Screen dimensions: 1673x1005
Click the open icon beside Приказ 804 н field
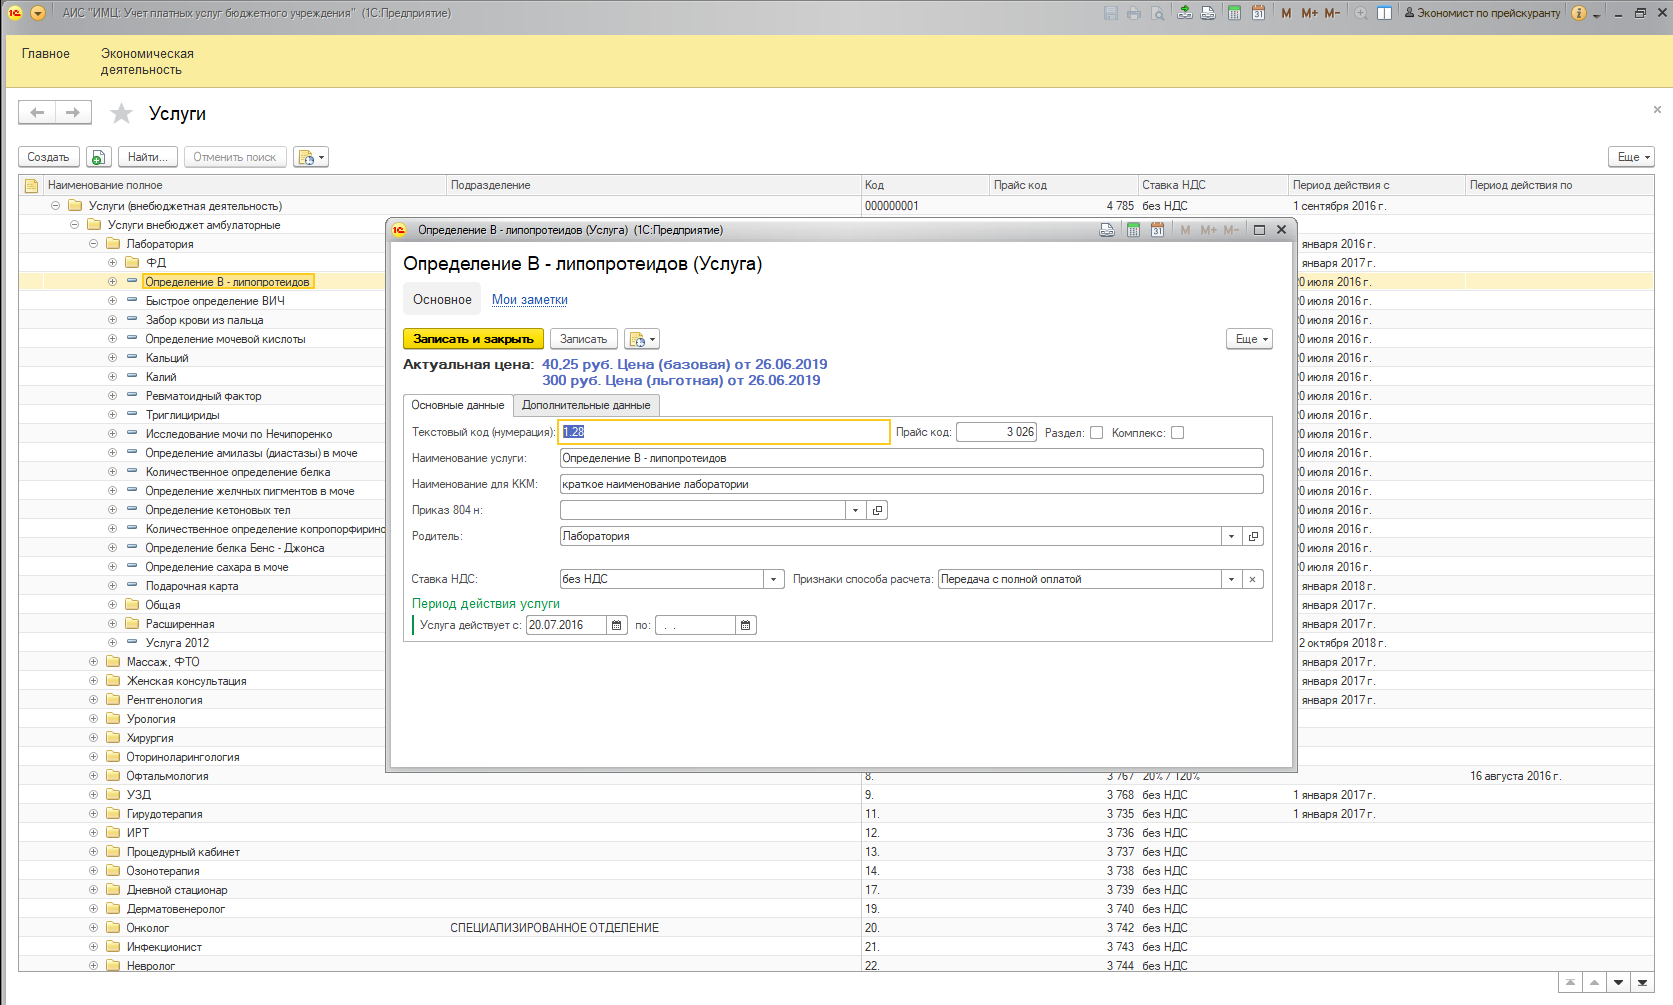(877, 510)
